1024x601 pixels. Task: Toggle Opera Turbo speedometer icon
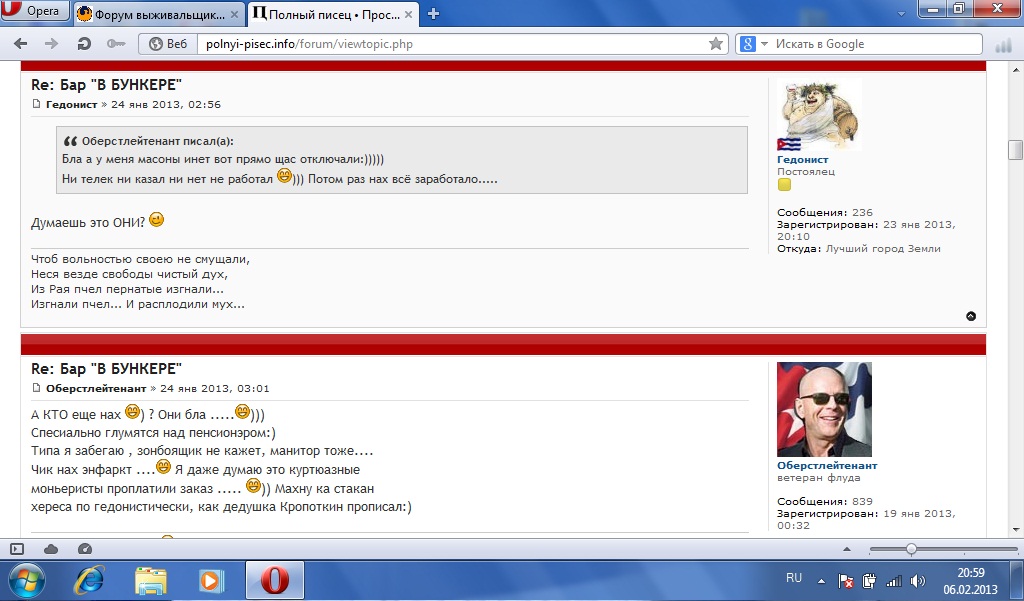click(x=85, y=549)
